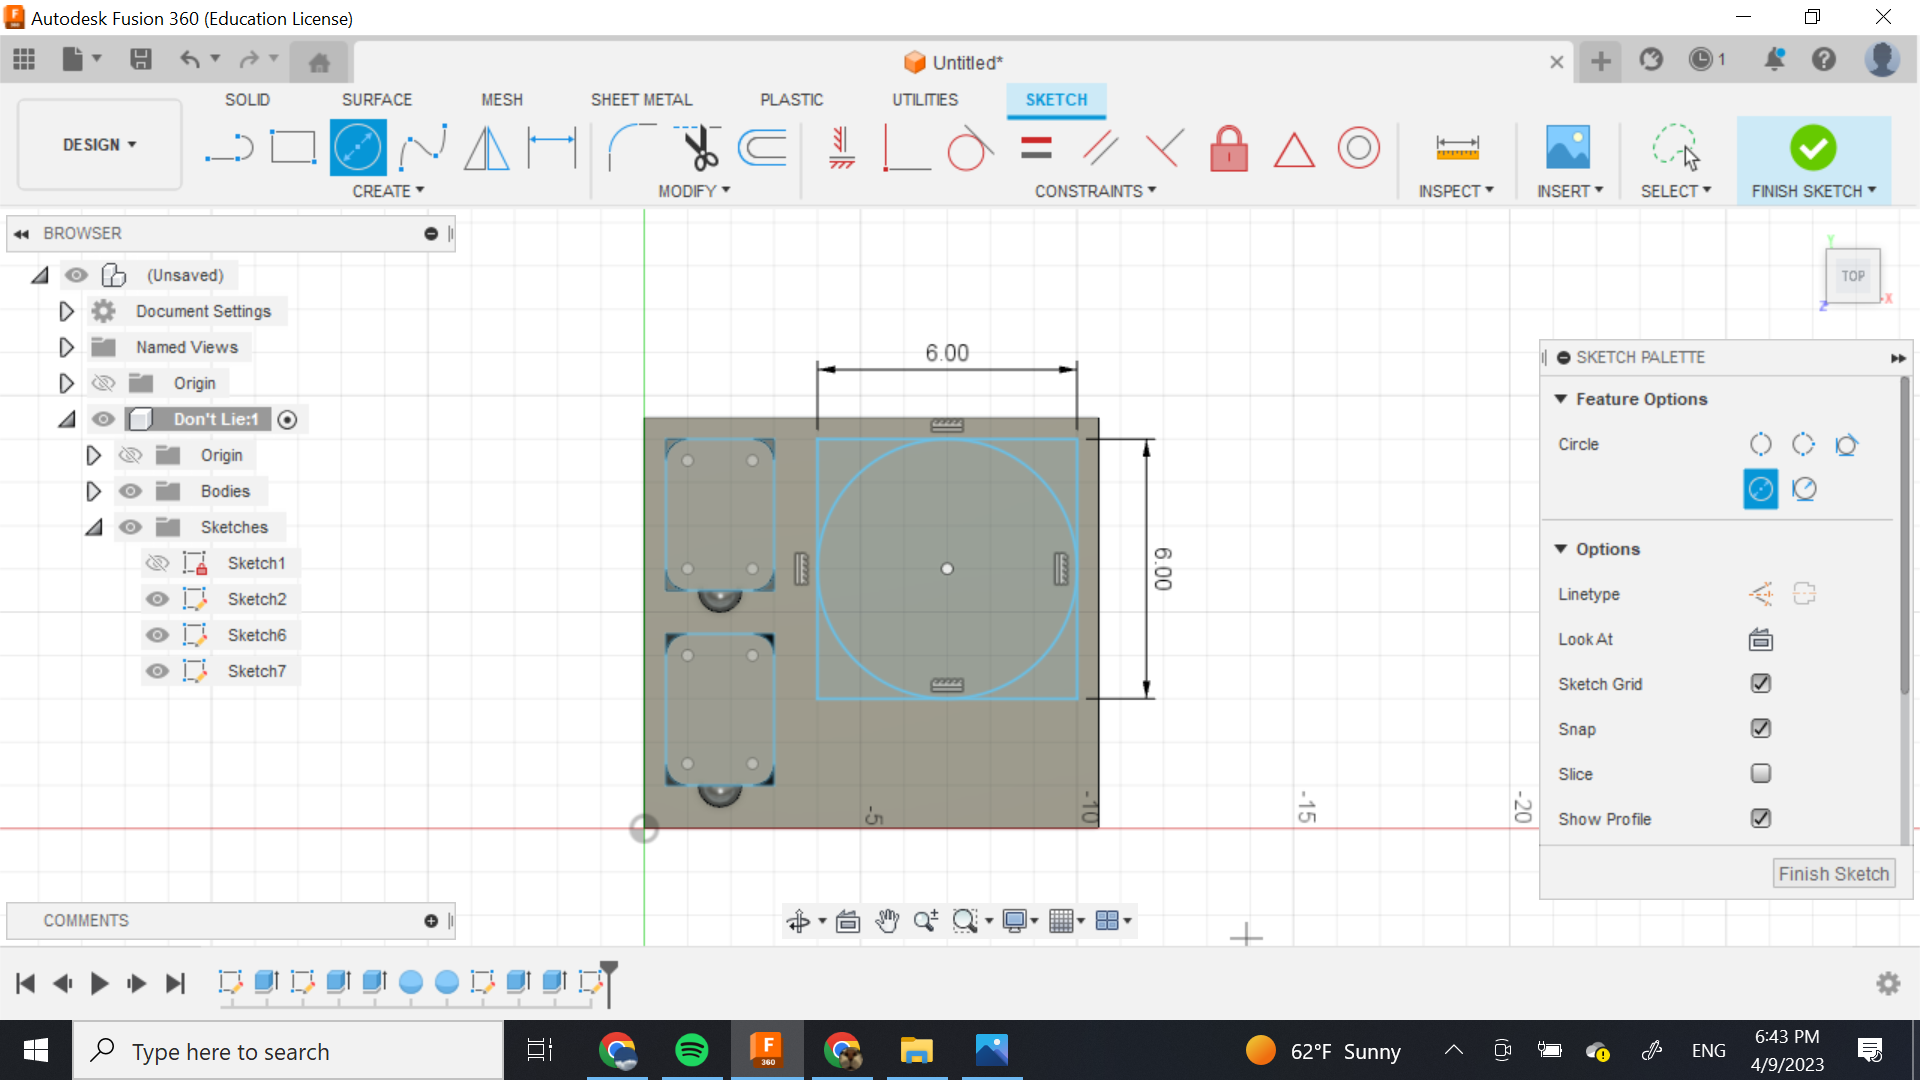Screen dimensions: 1920x1080
Task: Click the Offset tool icon
Action: (x=763, y=148)
